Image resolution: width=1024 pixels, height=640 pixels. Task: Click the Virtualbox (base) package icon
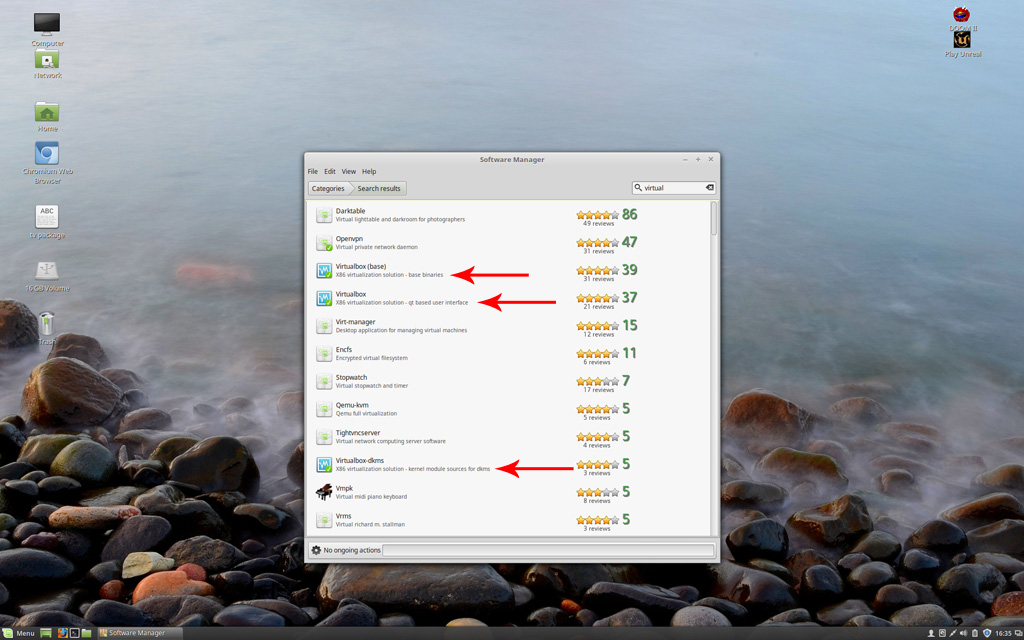pyautogui.click(x=324, y=270)
